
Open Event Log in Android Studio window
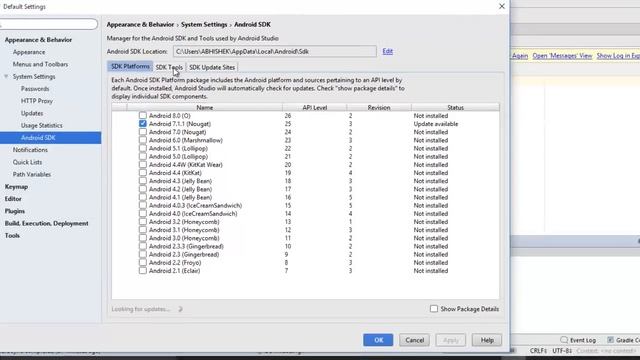tap(578, 340)
